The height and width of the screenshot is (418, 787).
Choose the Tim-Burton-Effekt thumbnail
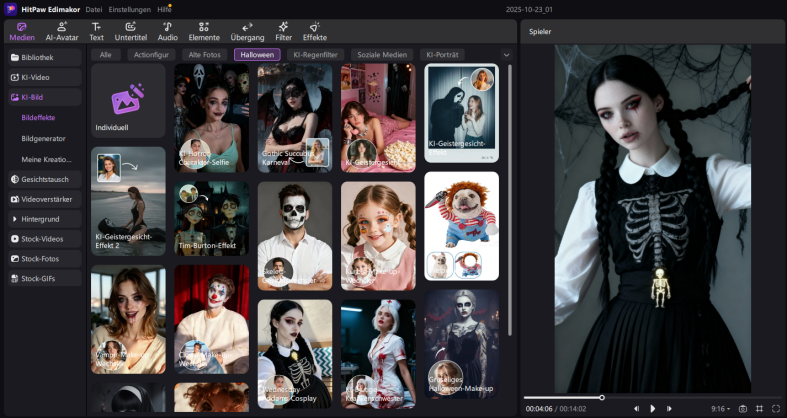tap(212, 217)
